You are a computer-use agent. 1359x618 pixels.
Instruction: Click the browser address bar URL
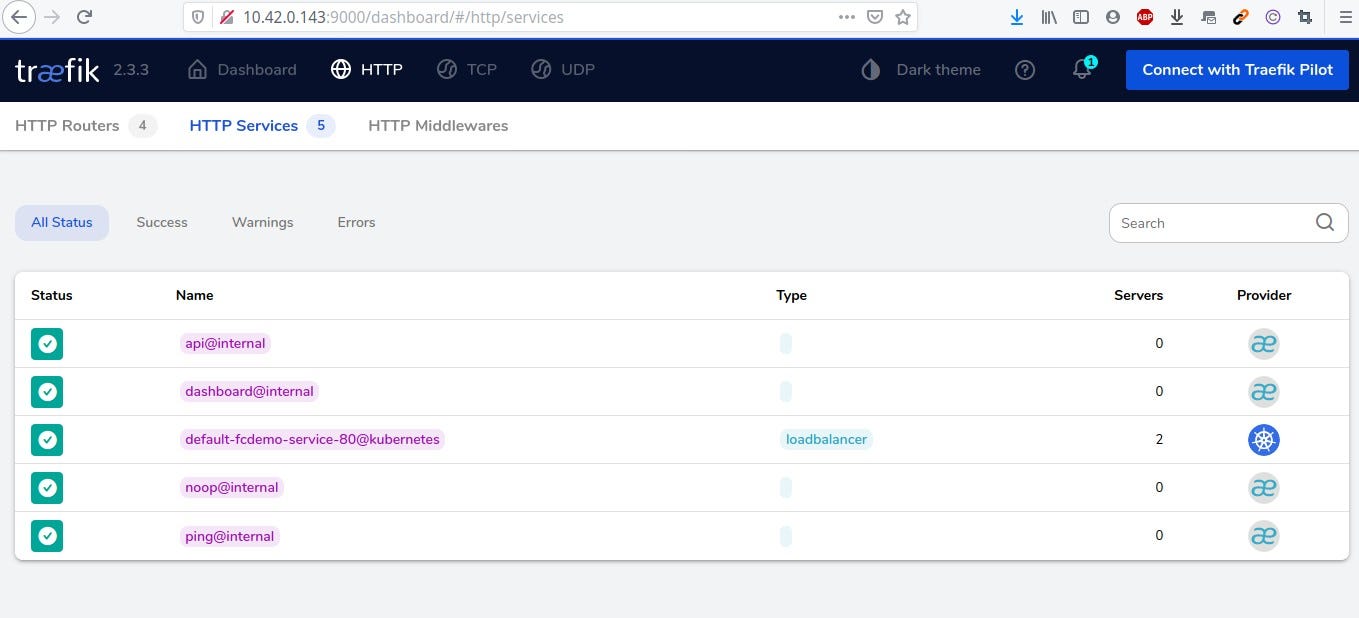pyautogui.click(x=403, y=17)
